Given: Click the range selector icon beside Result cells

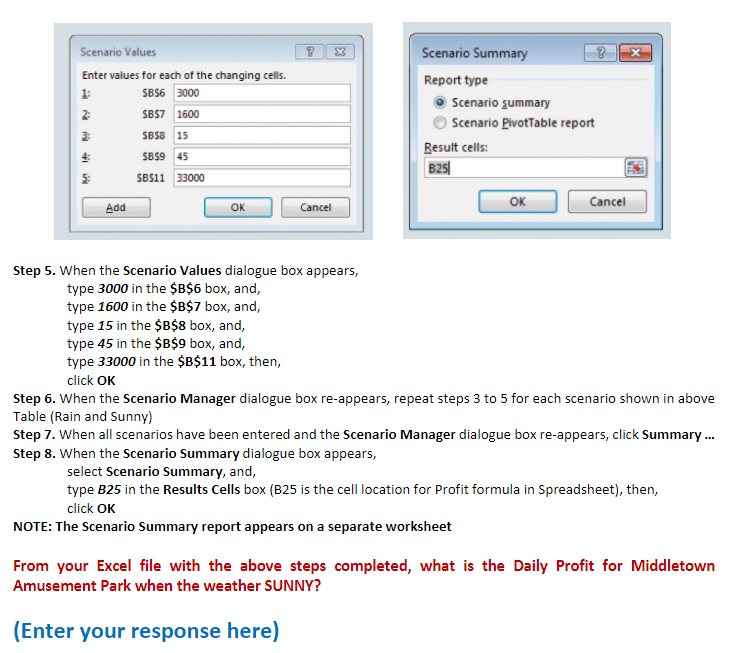Looking at the screenshot, I should tap(636, 167).
